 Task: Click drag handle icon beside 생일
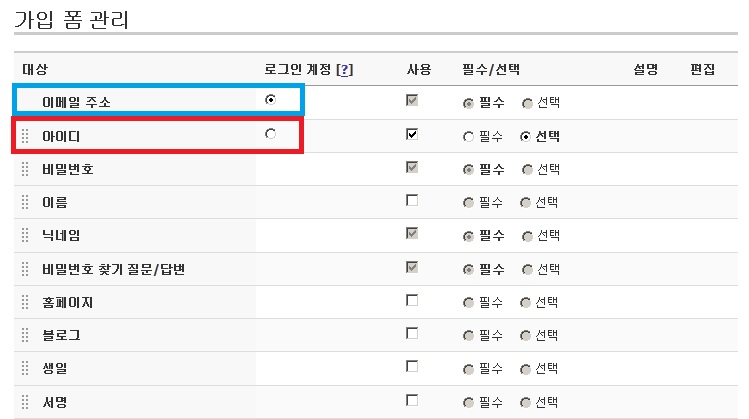25,368
